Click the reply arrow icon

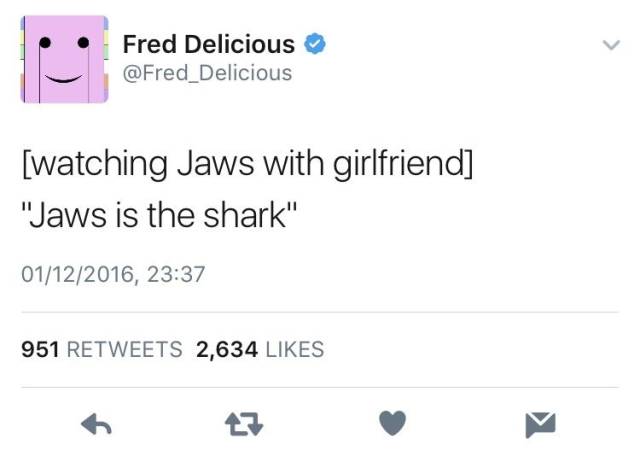(95, 425)
